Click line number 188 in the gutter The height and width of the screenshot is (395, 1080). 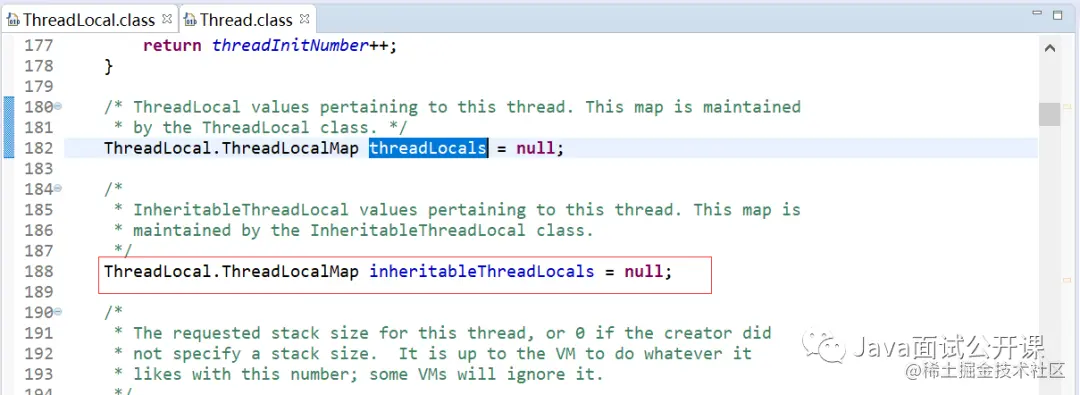tap(39, 272)
